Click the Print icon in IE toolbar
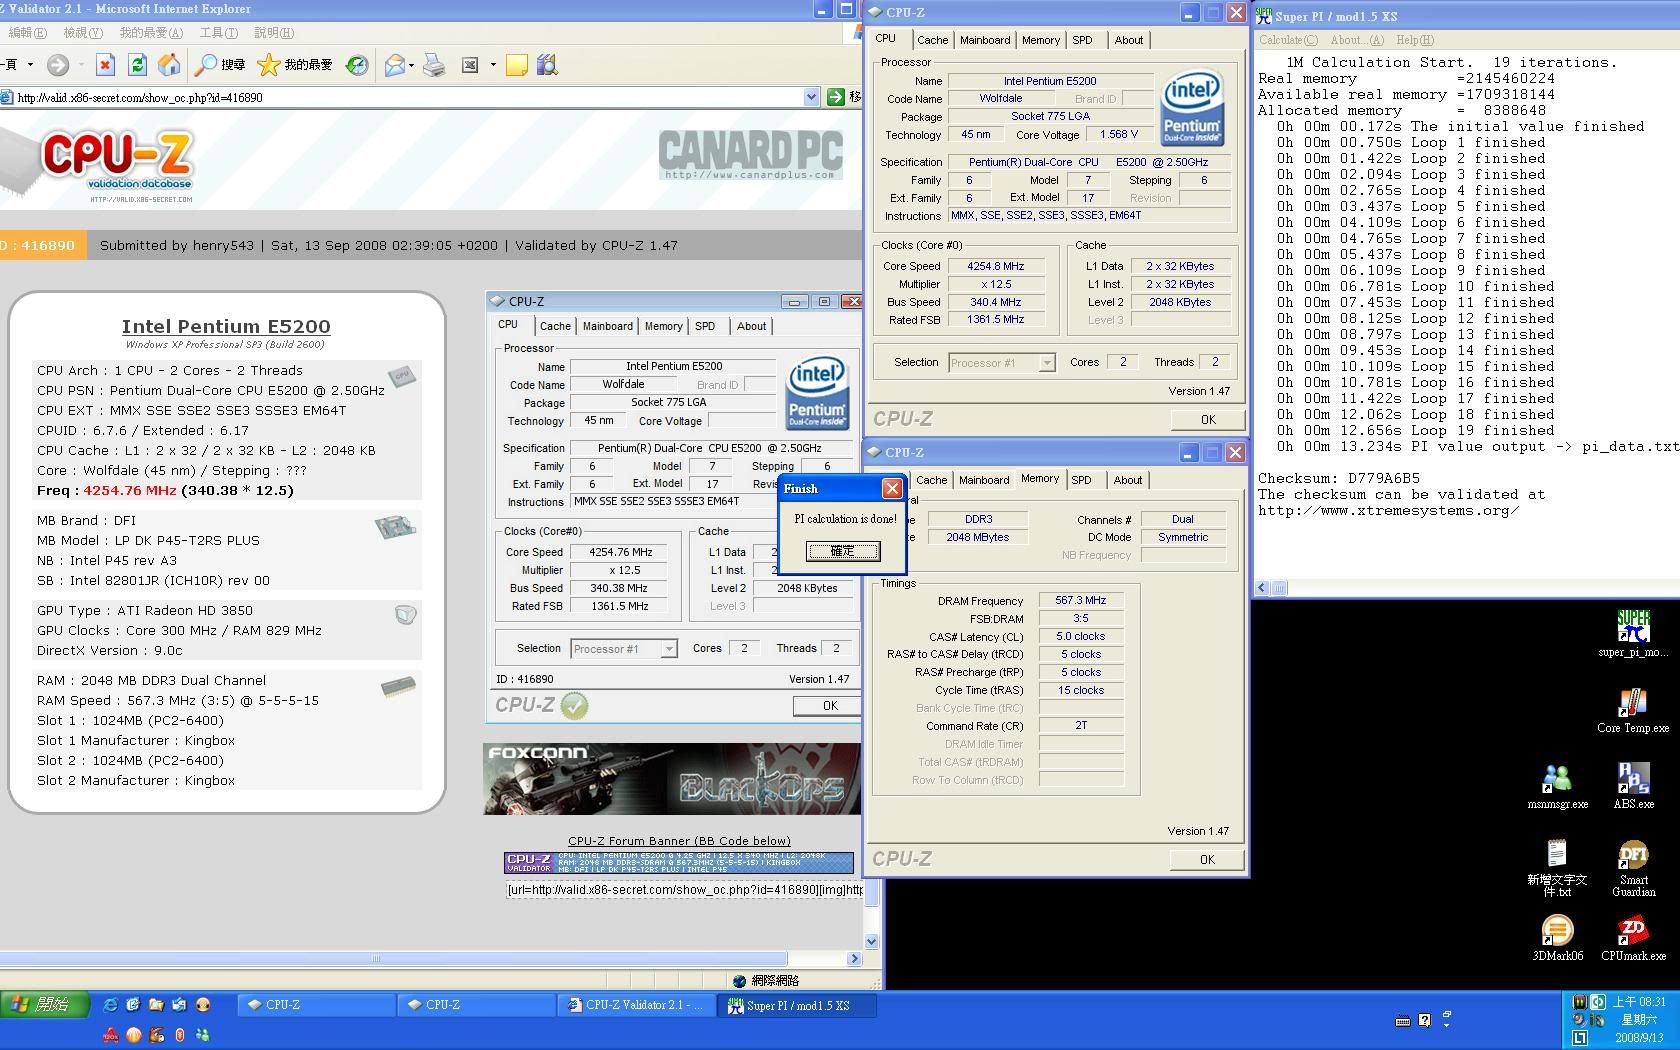Image resolution: width=1680 pixels, height=1050 pixels. pyautogui.click(x=434, y=65)
